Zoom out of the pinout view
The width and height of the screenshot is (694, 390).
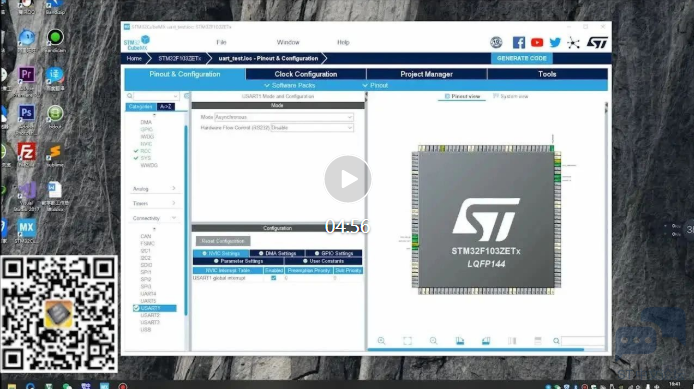coord(433,340)
